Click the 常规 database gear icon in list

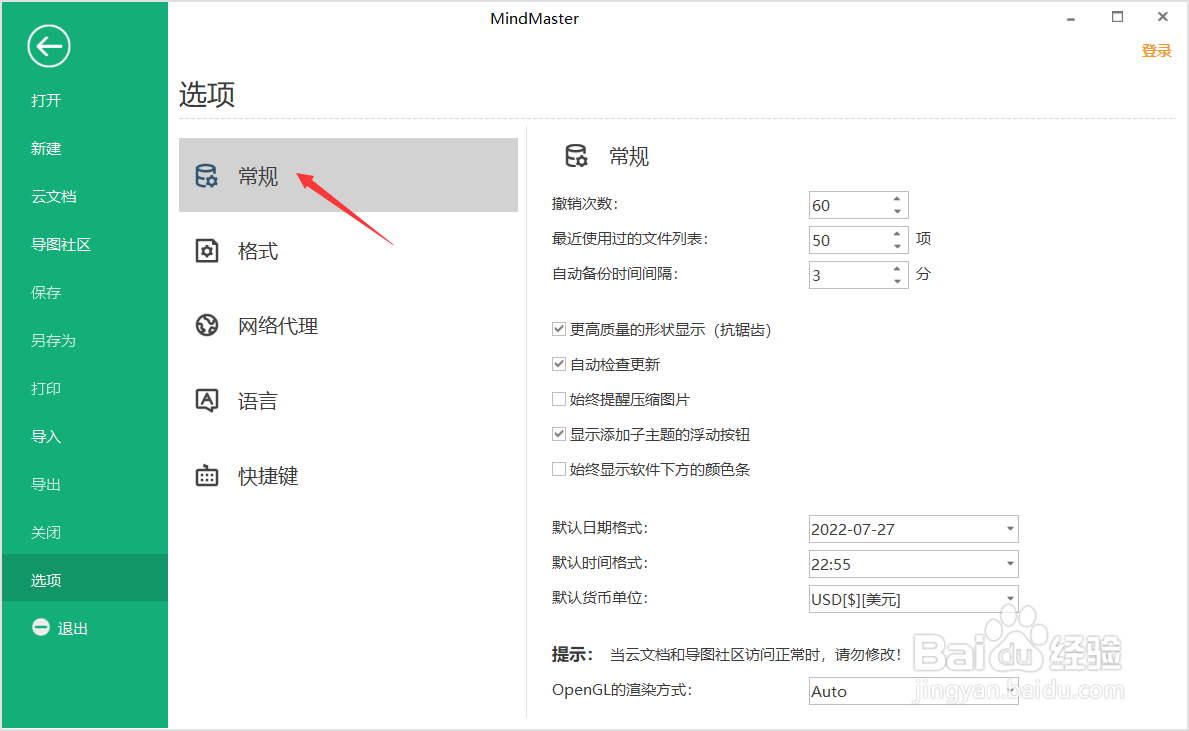pyautogui.click(x=206, y=175)
